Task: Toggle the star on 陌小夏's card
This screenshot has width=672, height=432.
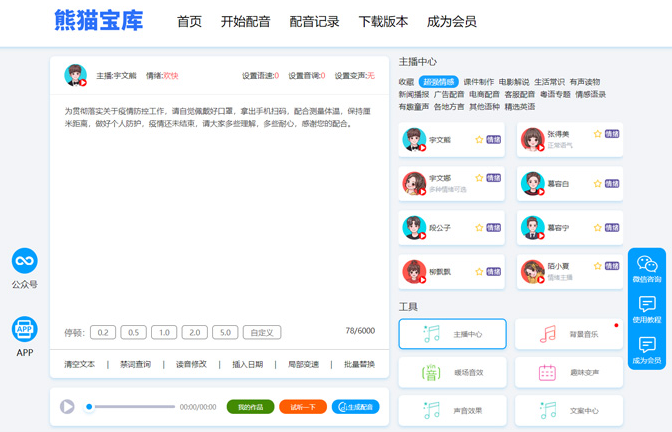Action: click(x=597, y=266)
